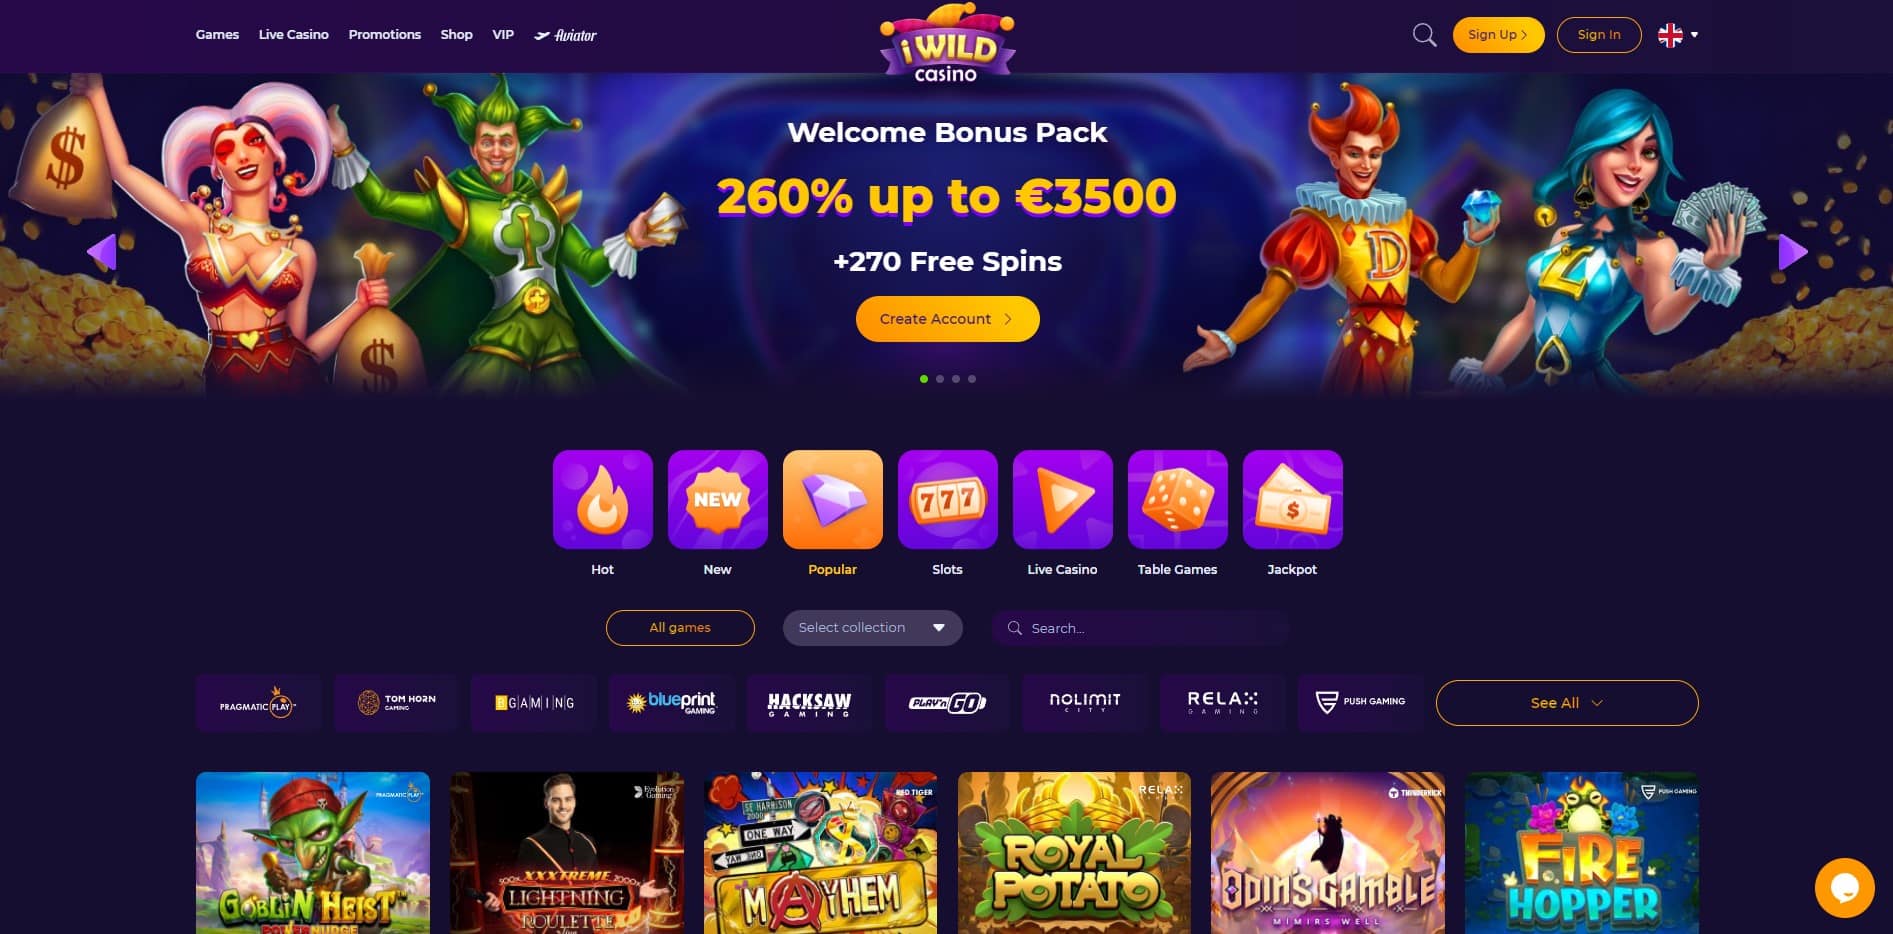The height and width of the screenshot is (934, 1893).
Task: Go to previous banner with left arrow
Action: pyautogui.click(x=102, y=251)
